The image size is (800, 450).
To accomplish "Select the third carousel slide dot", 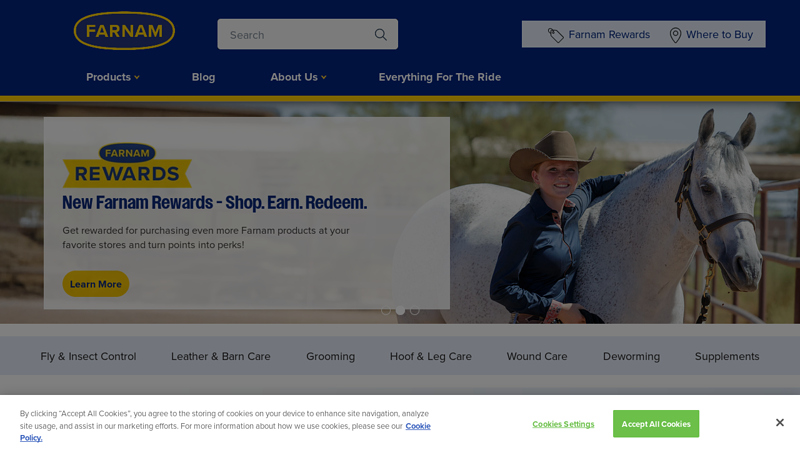I will point(415,310).
